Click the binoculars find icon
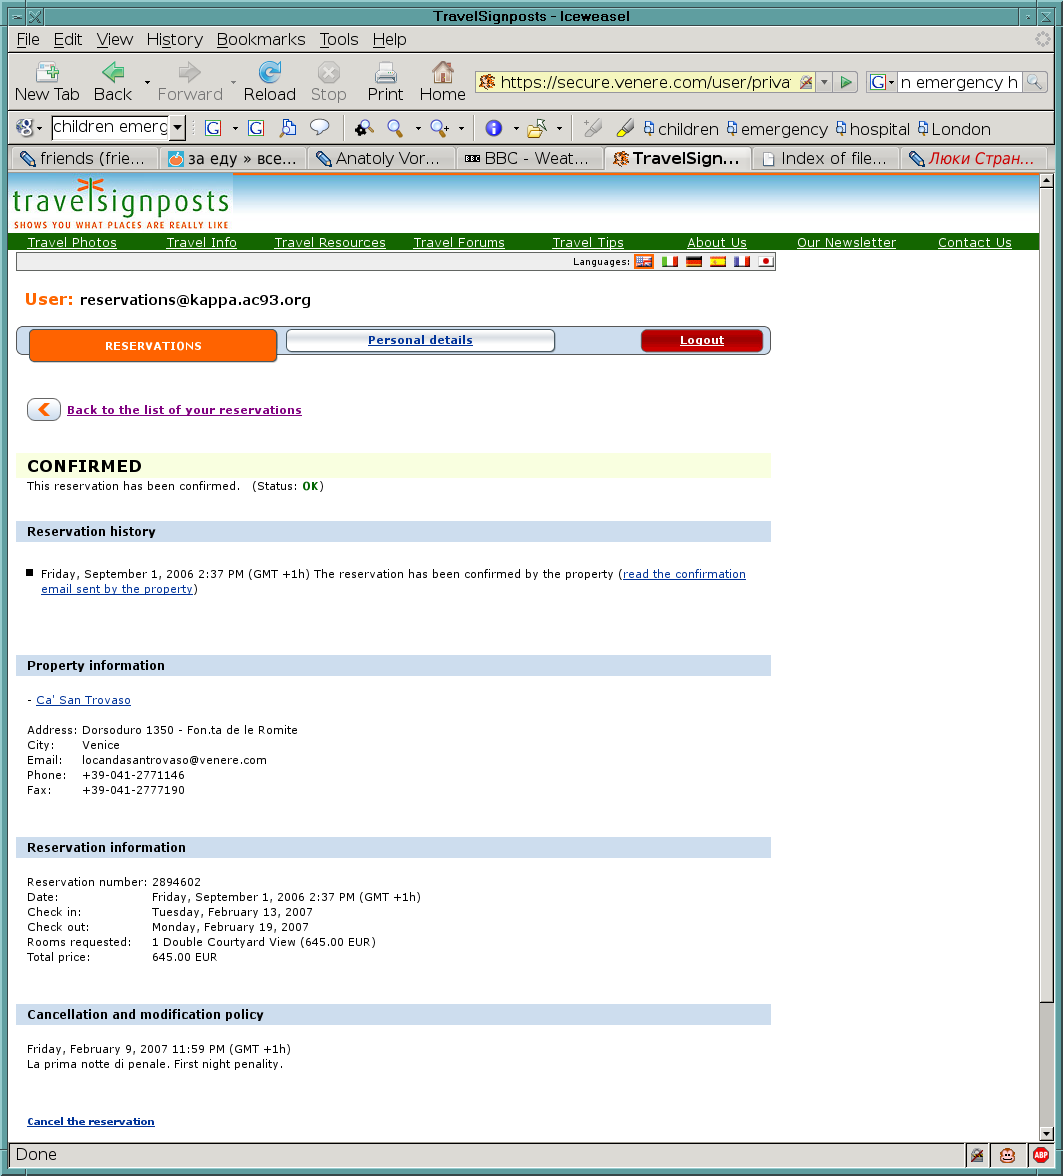1063x1176 pixels. coord(365,128)
